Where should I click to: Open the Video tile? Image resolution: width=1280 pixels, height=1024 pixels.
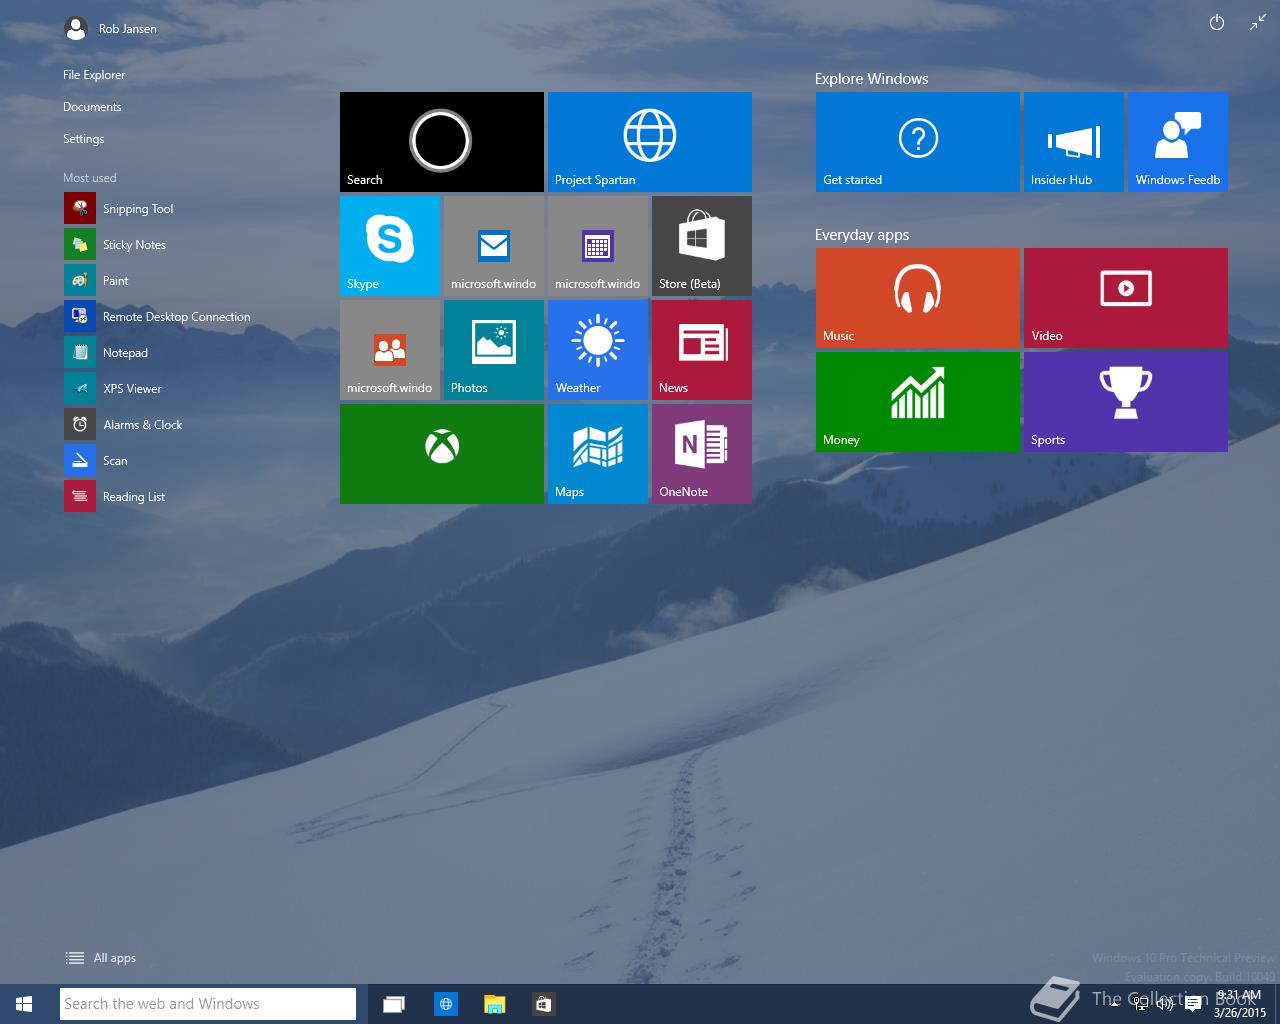(1126, 298)
